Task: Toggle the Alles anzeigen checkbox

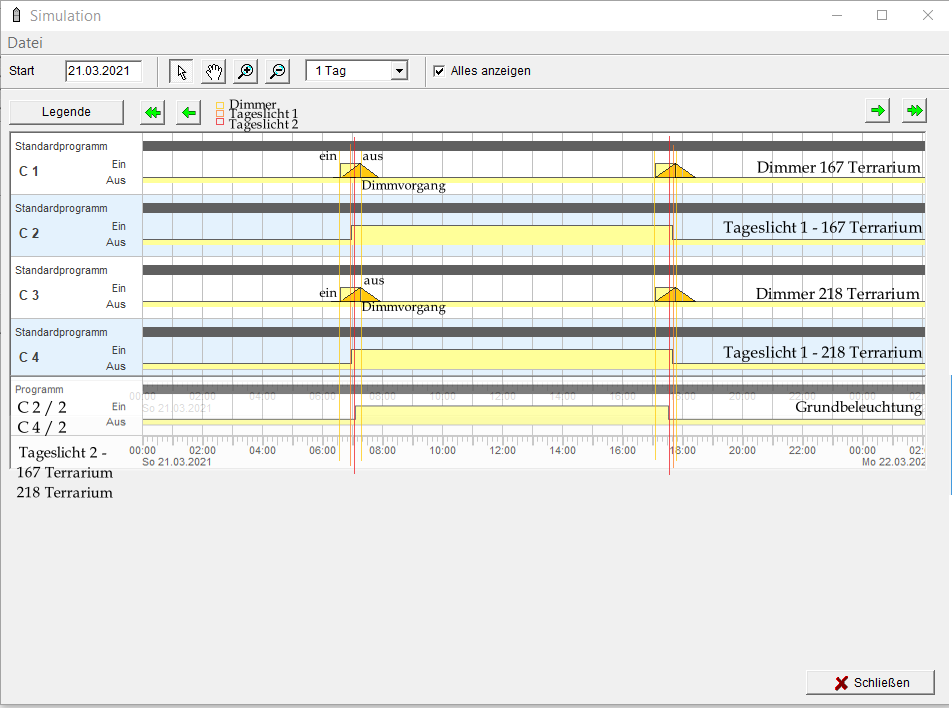Action: (x=439, y=71)
